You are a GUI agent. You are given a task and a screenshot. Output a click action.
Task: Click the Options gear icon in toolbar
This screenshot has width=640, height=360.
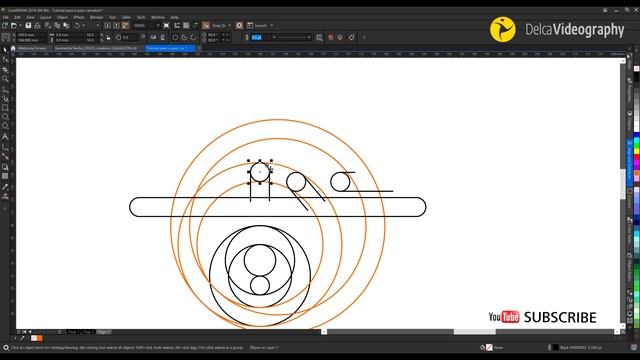(240, 25)
